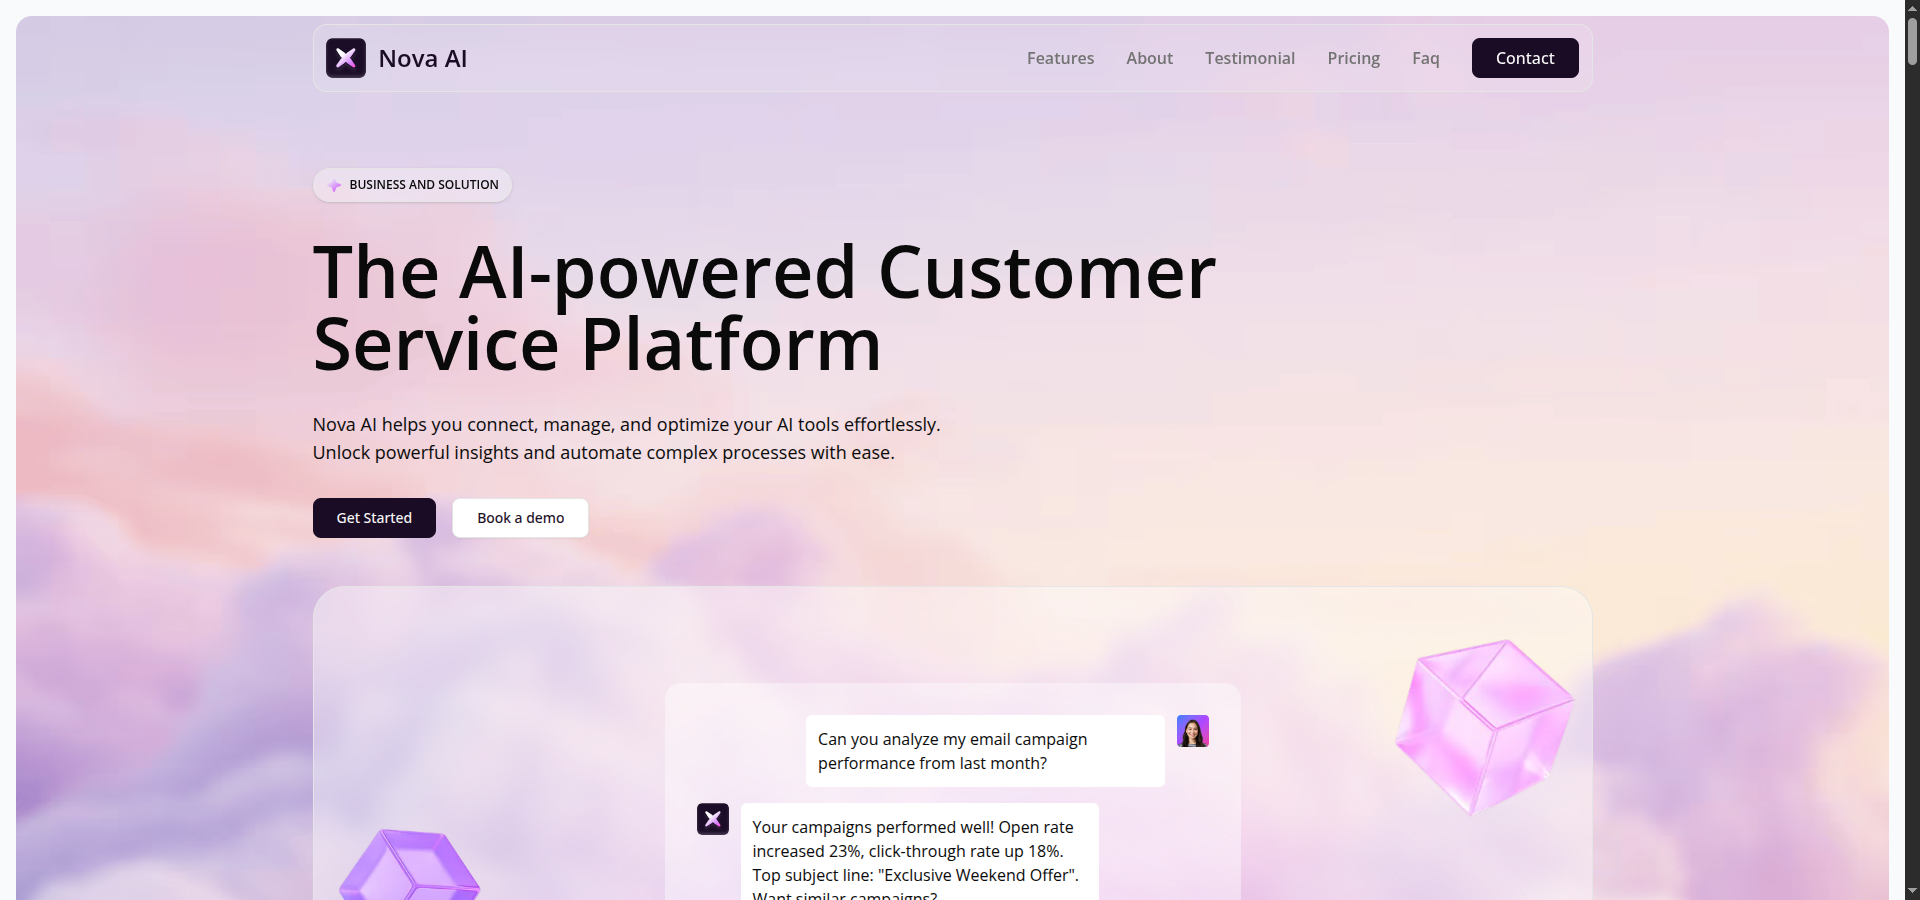Click the Nova AI logo icon in header
The width and height of the screenshot is (1920, 900).
click(x=346, y=58)
